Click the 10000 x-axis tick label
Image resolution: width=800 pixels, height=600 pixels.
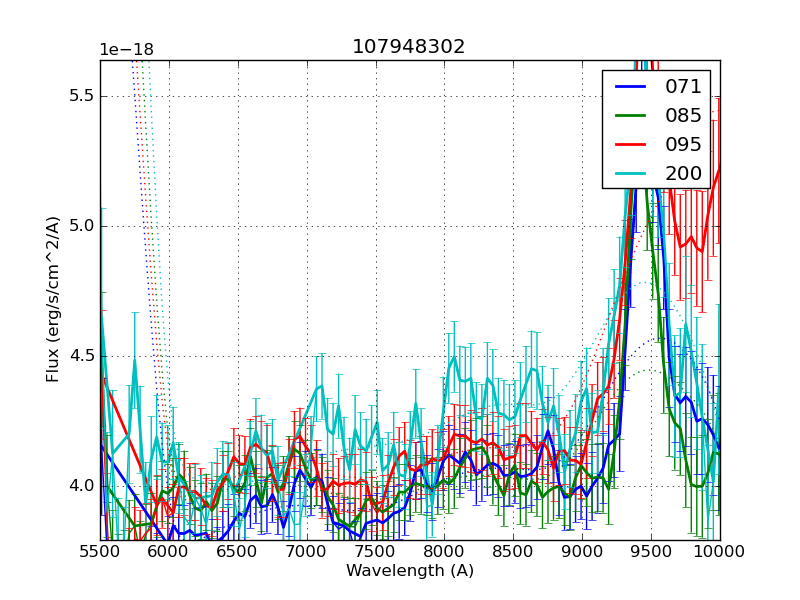pos(720,551)
